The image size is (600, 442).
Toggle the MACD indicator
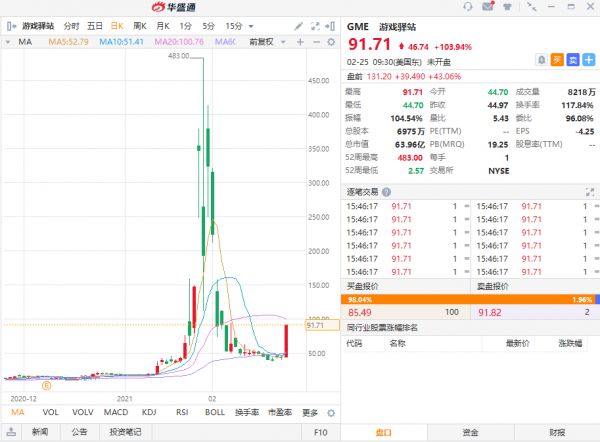pos(116,412)
